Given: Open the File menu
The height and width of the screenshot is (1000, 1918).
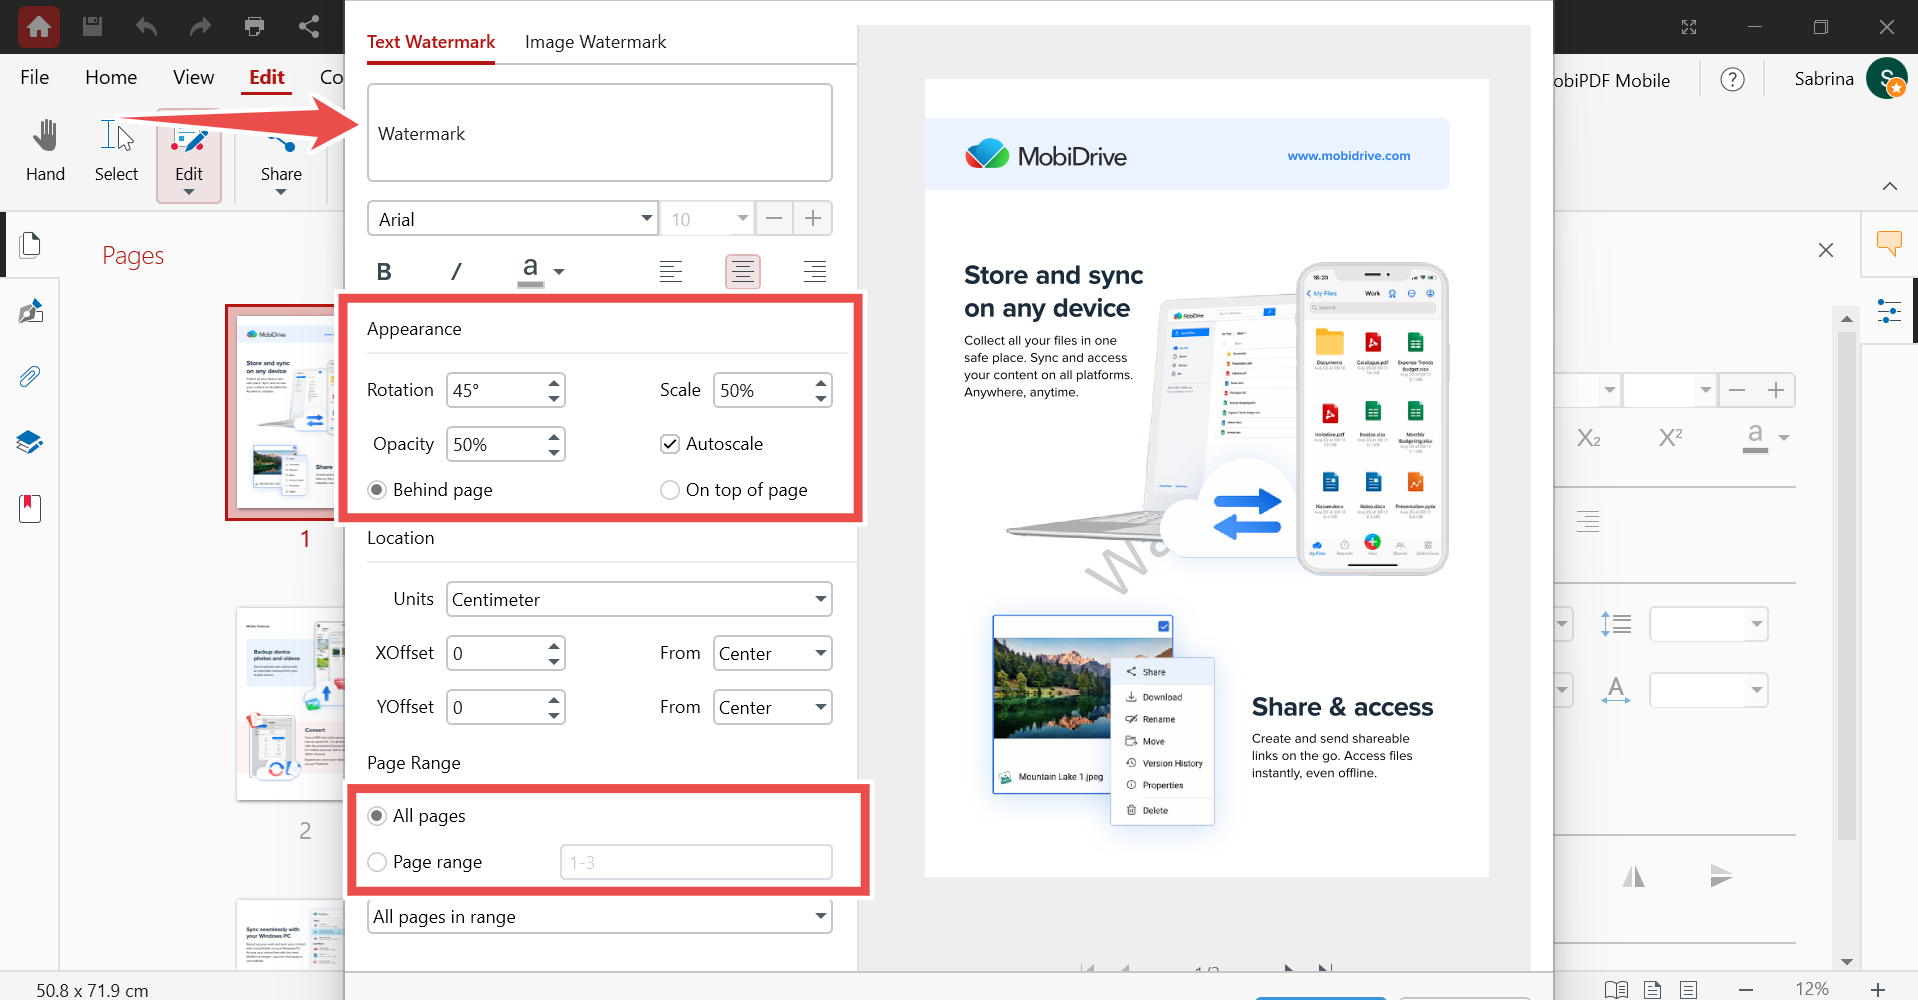Looking at the screenshot, I should click(35, 77).
